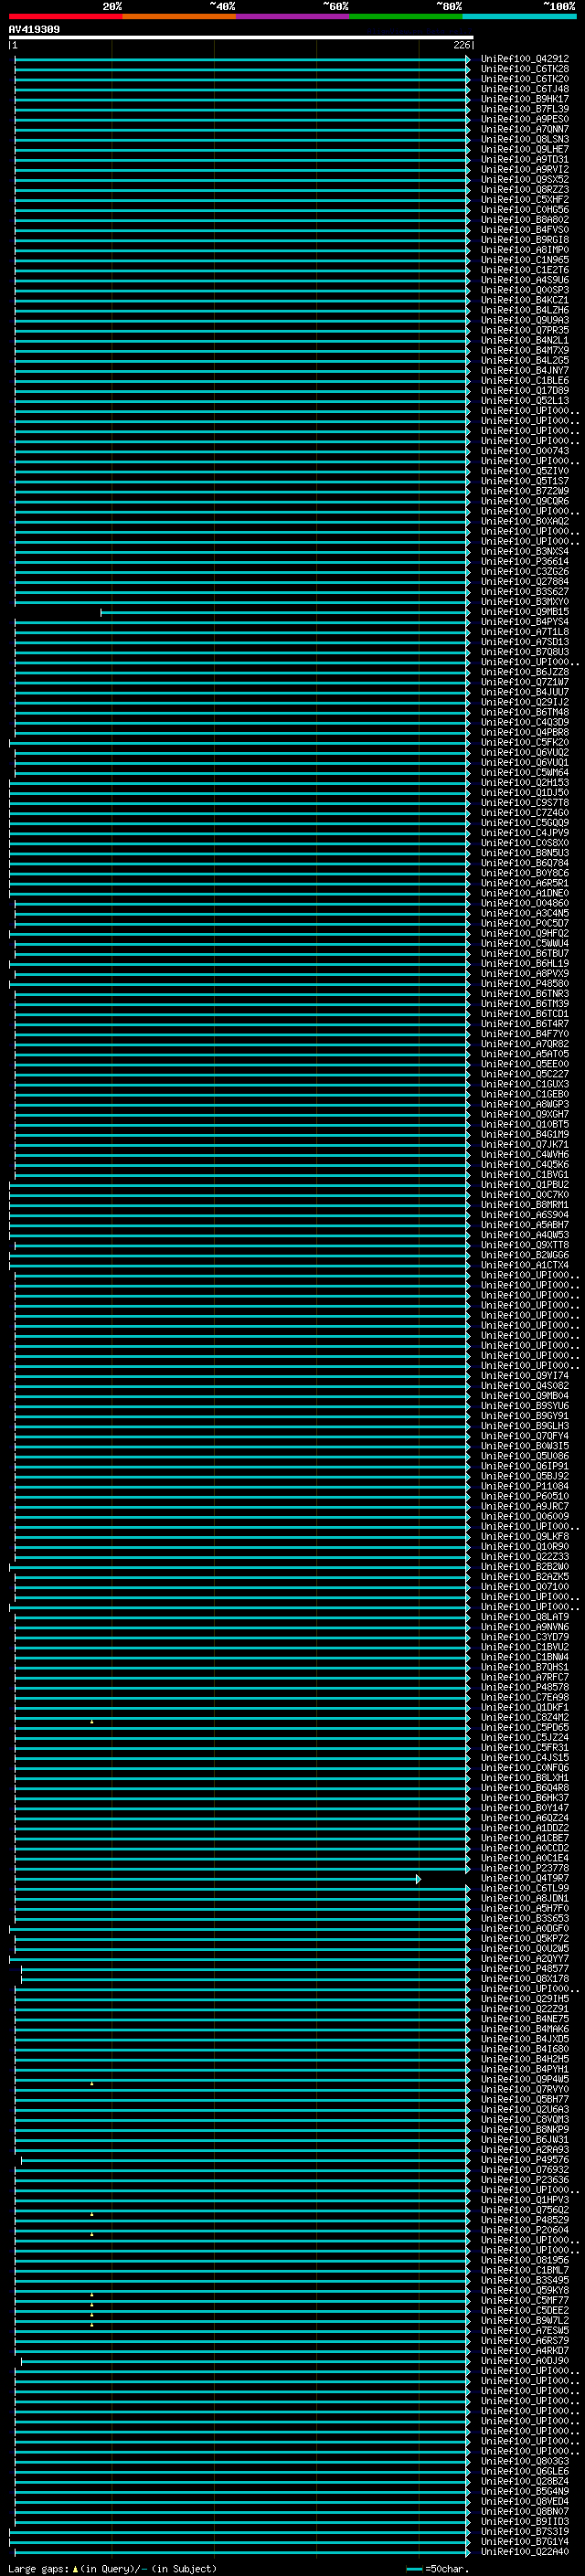585x2576 pixels.
Task: Select the UniRef100_P60510 label
Action: [x=525, y=1496]
